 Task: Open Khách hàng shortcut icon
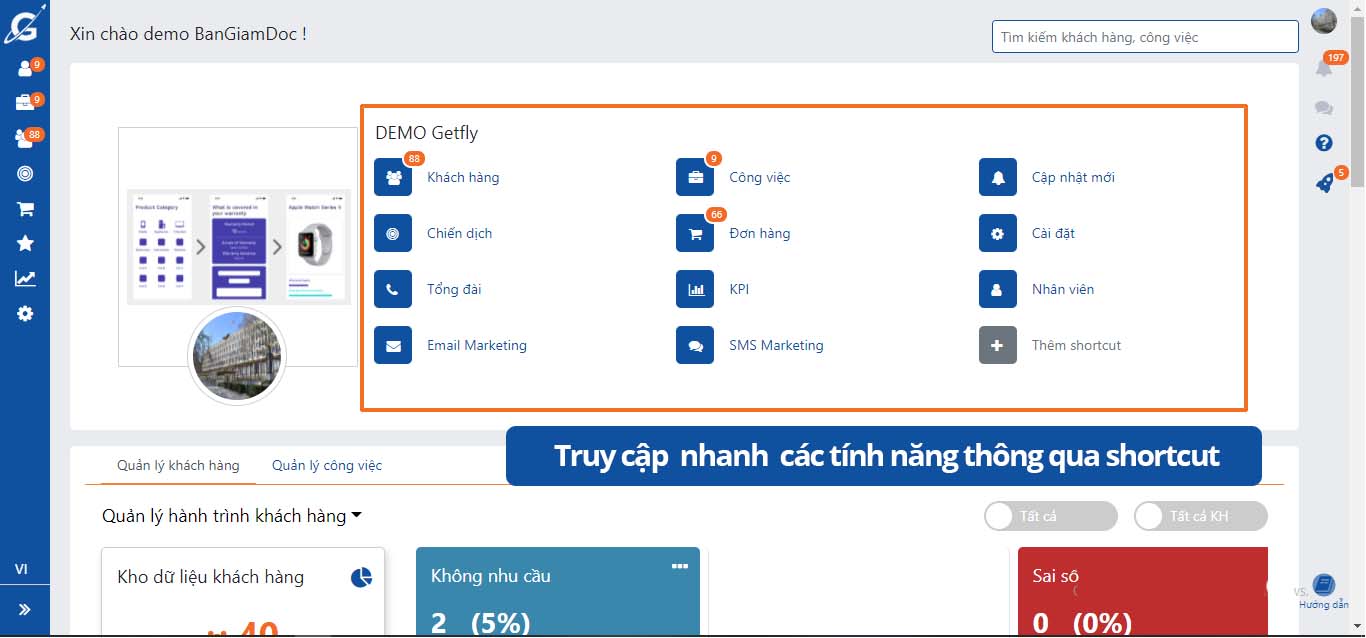(x=393, y=177)
